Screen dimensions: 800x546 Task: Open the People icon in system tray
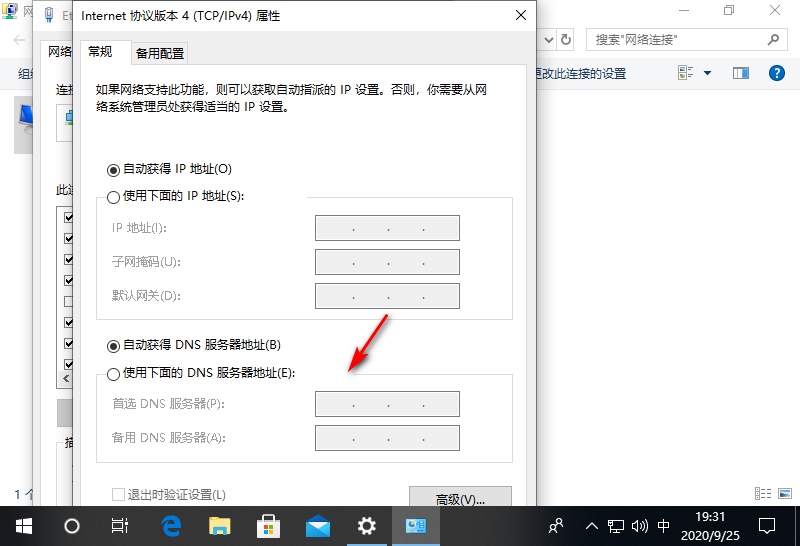pyautogui.click(x=556, y=526)
